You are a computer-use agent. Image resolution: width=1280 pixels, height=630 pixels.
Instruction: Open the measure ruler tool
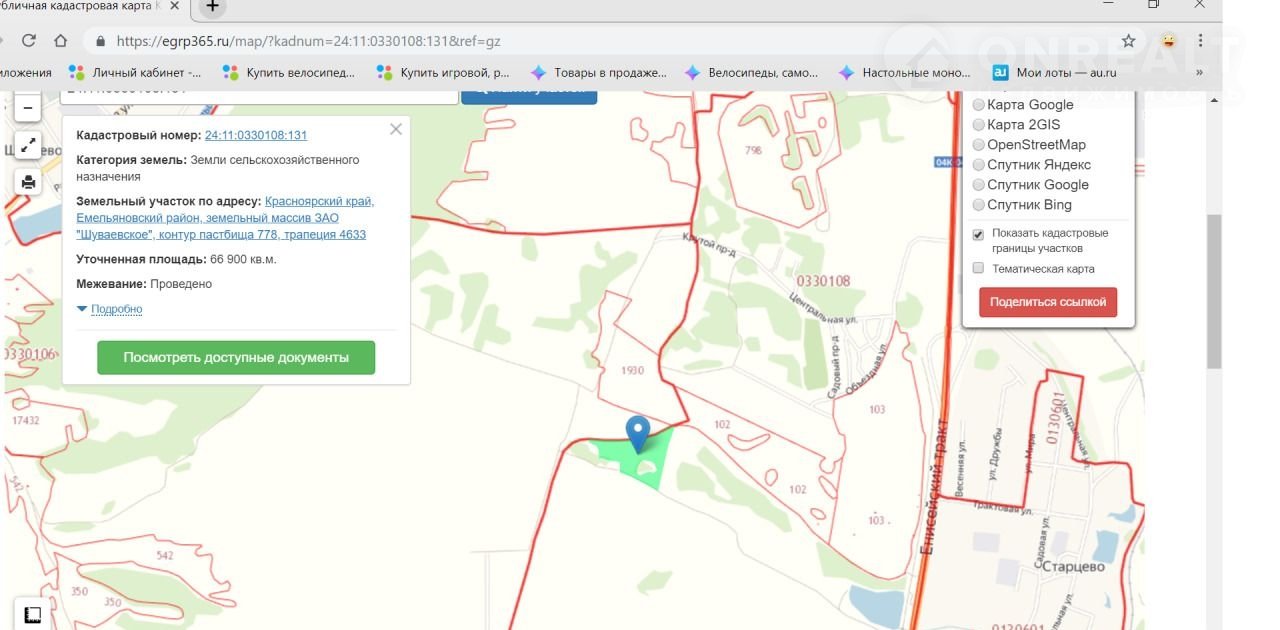point(32,614)
